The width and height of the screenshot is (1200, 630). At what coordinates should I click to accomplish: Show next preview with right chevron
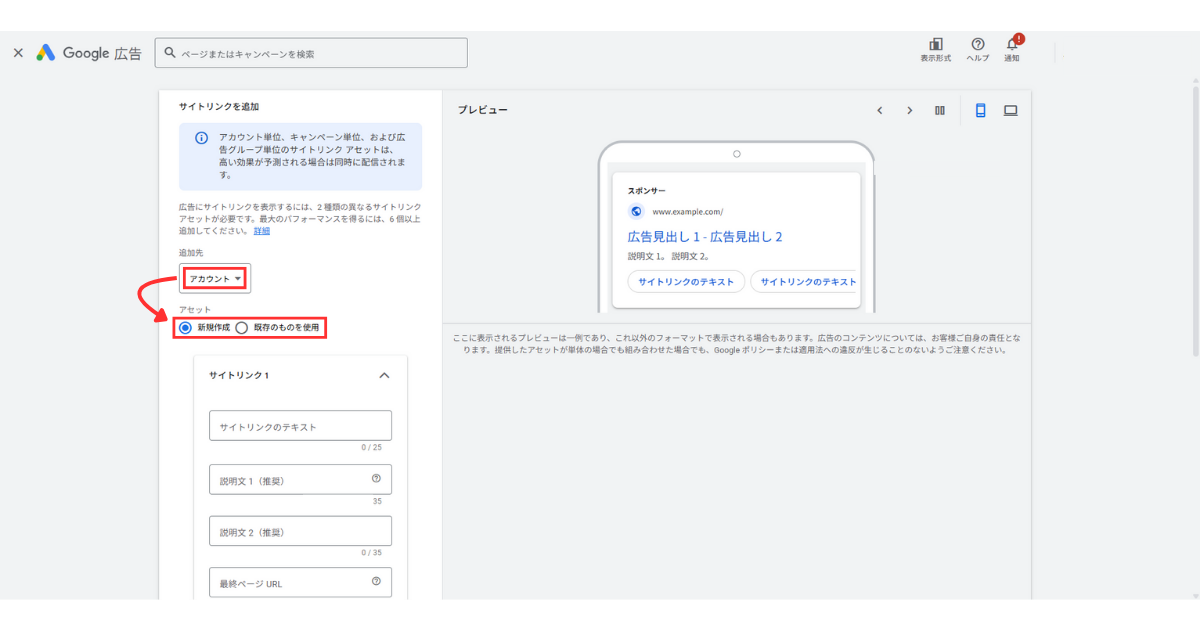[x=909, y=111]
